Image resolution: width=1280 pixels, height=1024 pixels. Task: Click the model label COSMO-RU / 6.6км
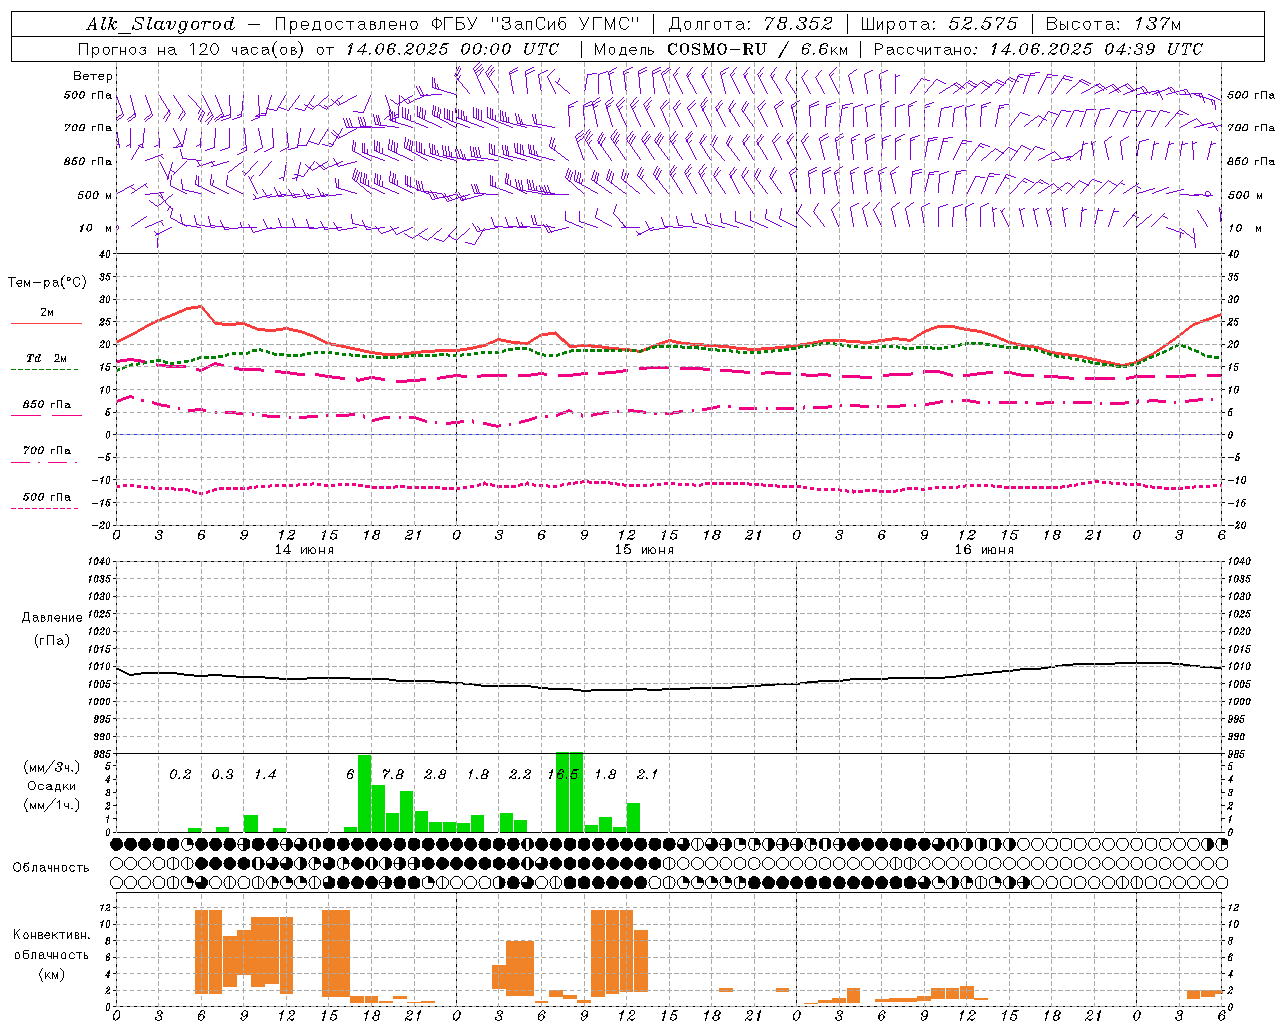coord(758,49)
